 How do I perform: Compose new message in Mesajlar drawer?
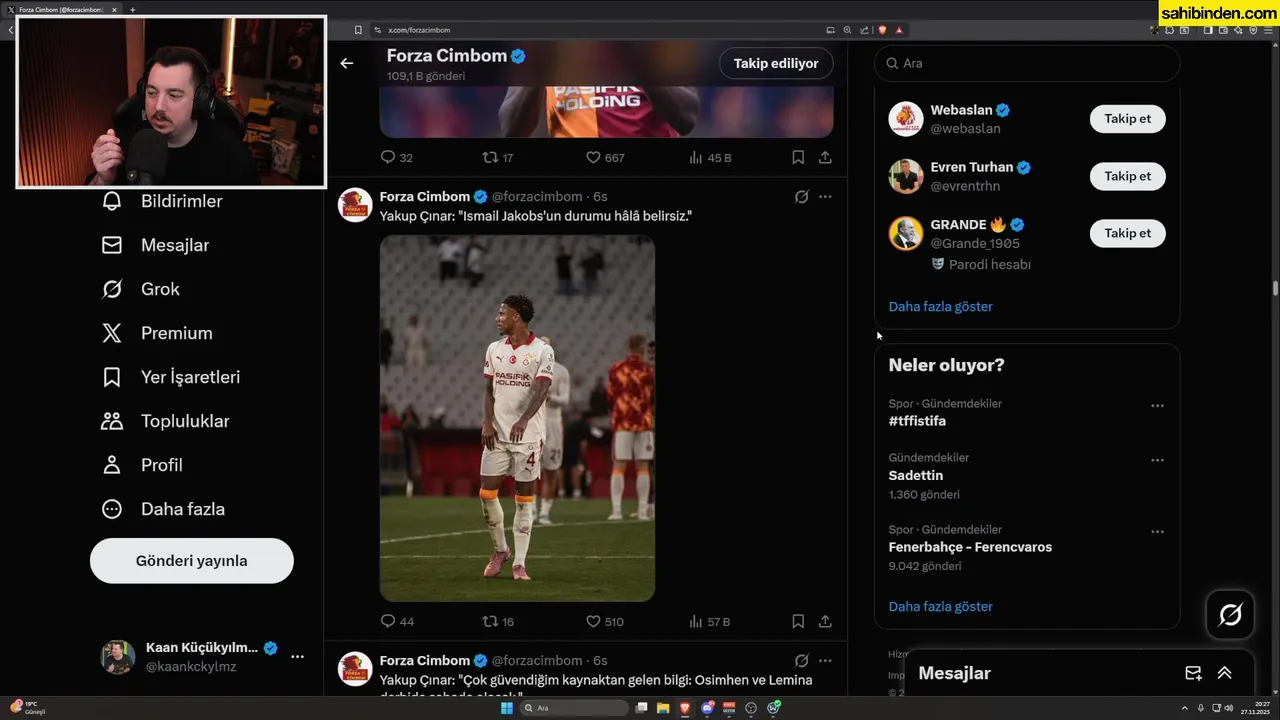(1193, 673)
